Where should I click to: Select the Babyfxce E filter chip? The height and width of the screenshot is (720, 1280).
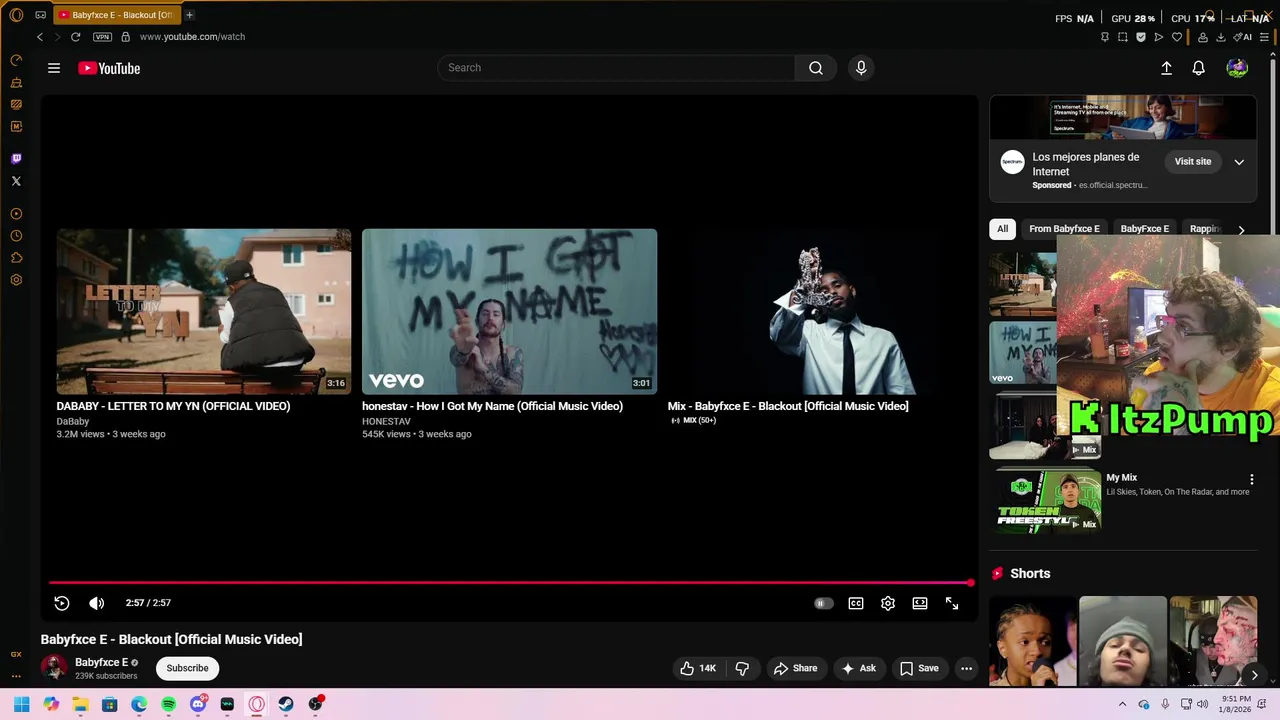click(1144, 229)
